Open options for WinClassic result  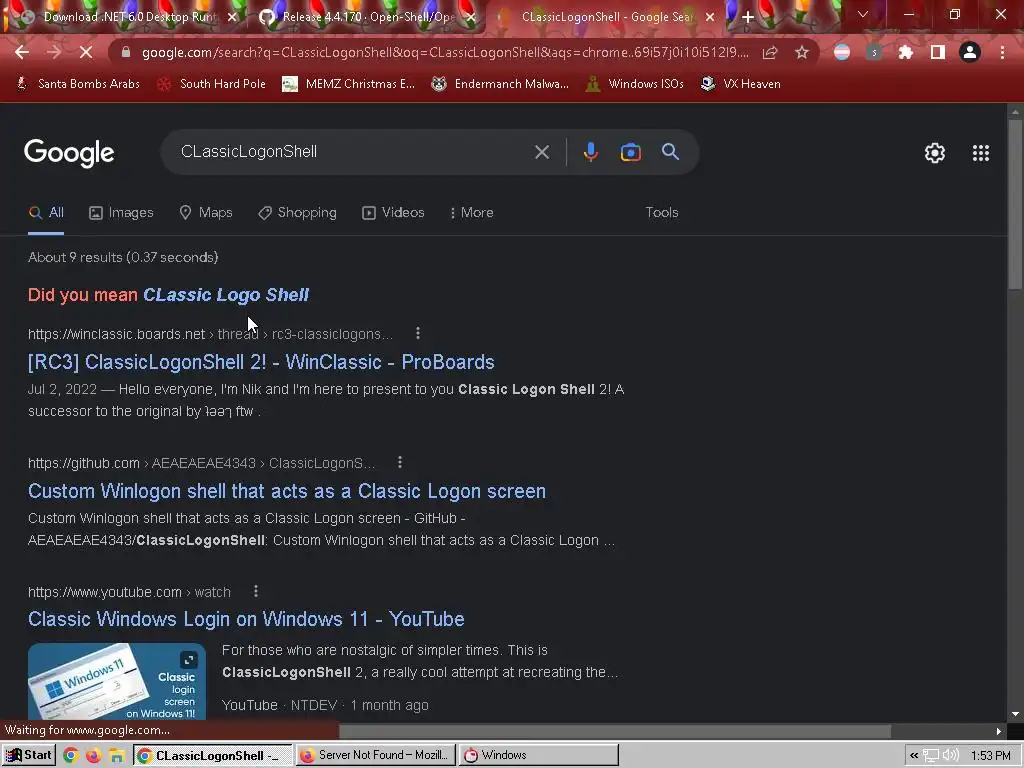point(418,334)
